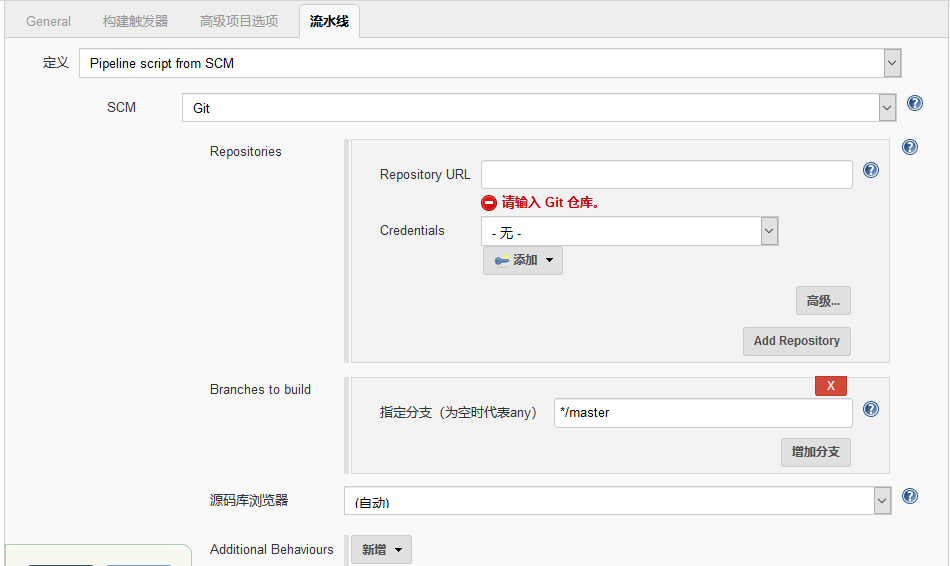Switch to the General tab
Screen dimensions: 950x566
pyautogui.click(x=48, y=21)
